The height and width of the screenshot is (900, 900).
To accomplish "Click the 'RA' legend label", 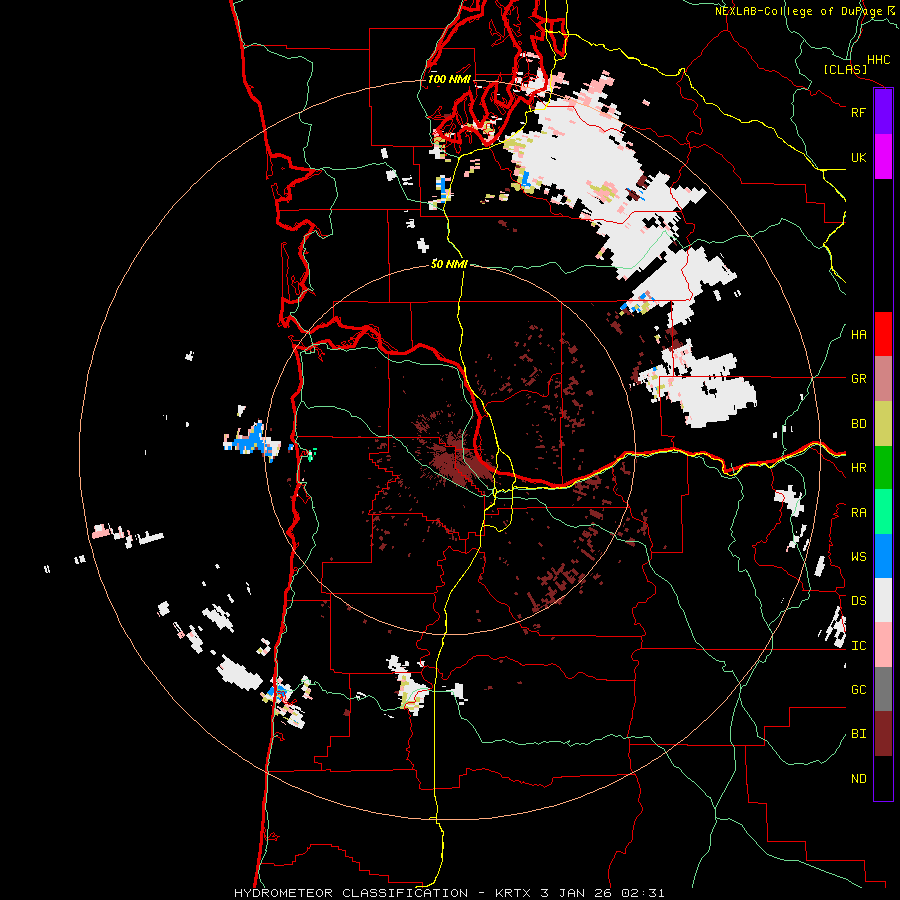I will (x=858, y=513).
